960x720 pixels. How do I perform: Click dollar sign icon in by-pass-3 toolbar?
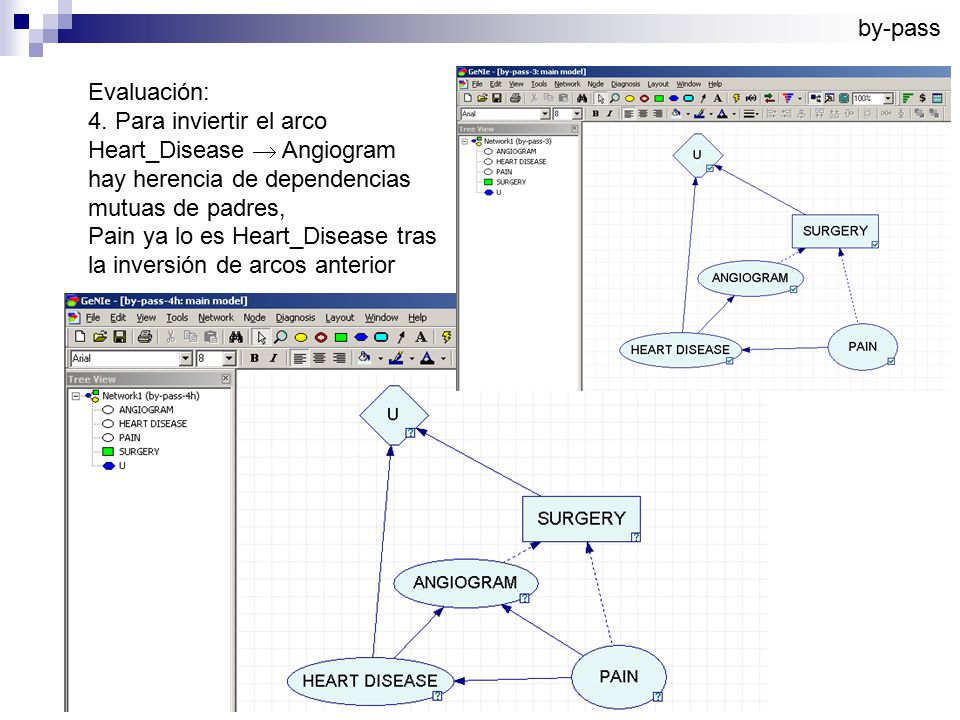[x=922, y=98]
